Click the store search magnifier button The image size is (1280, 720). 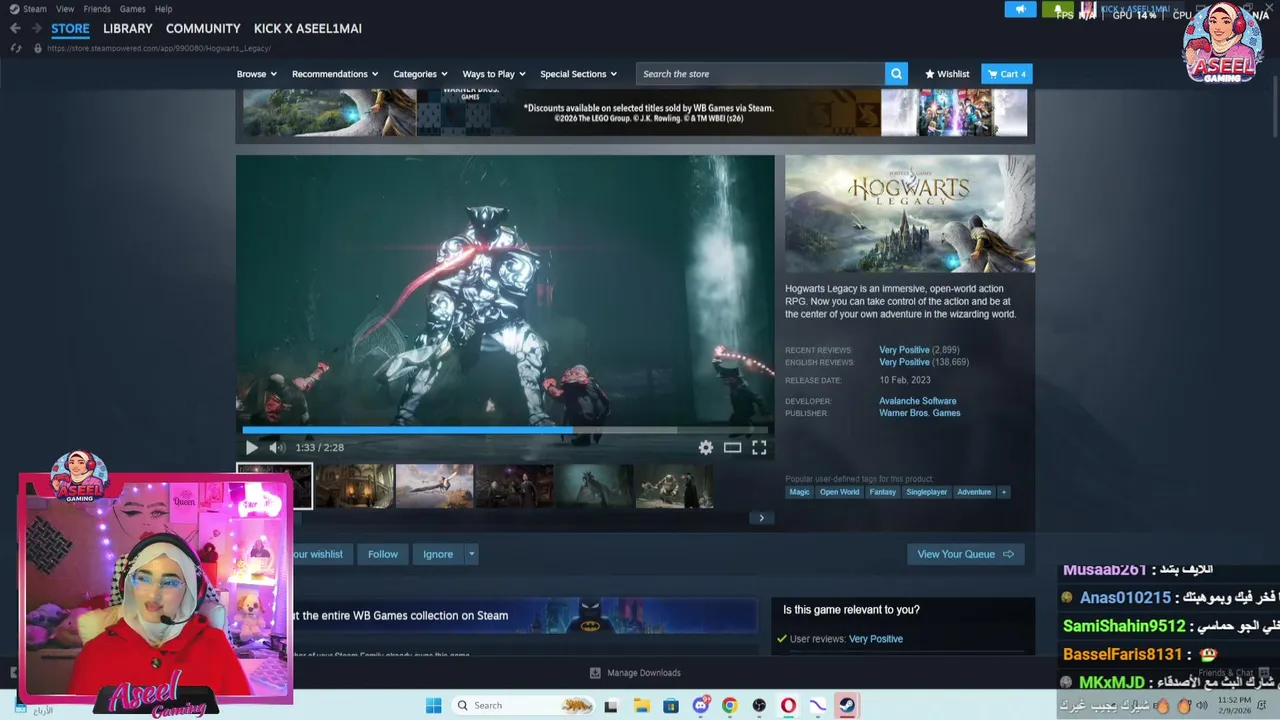coord(897,74)
